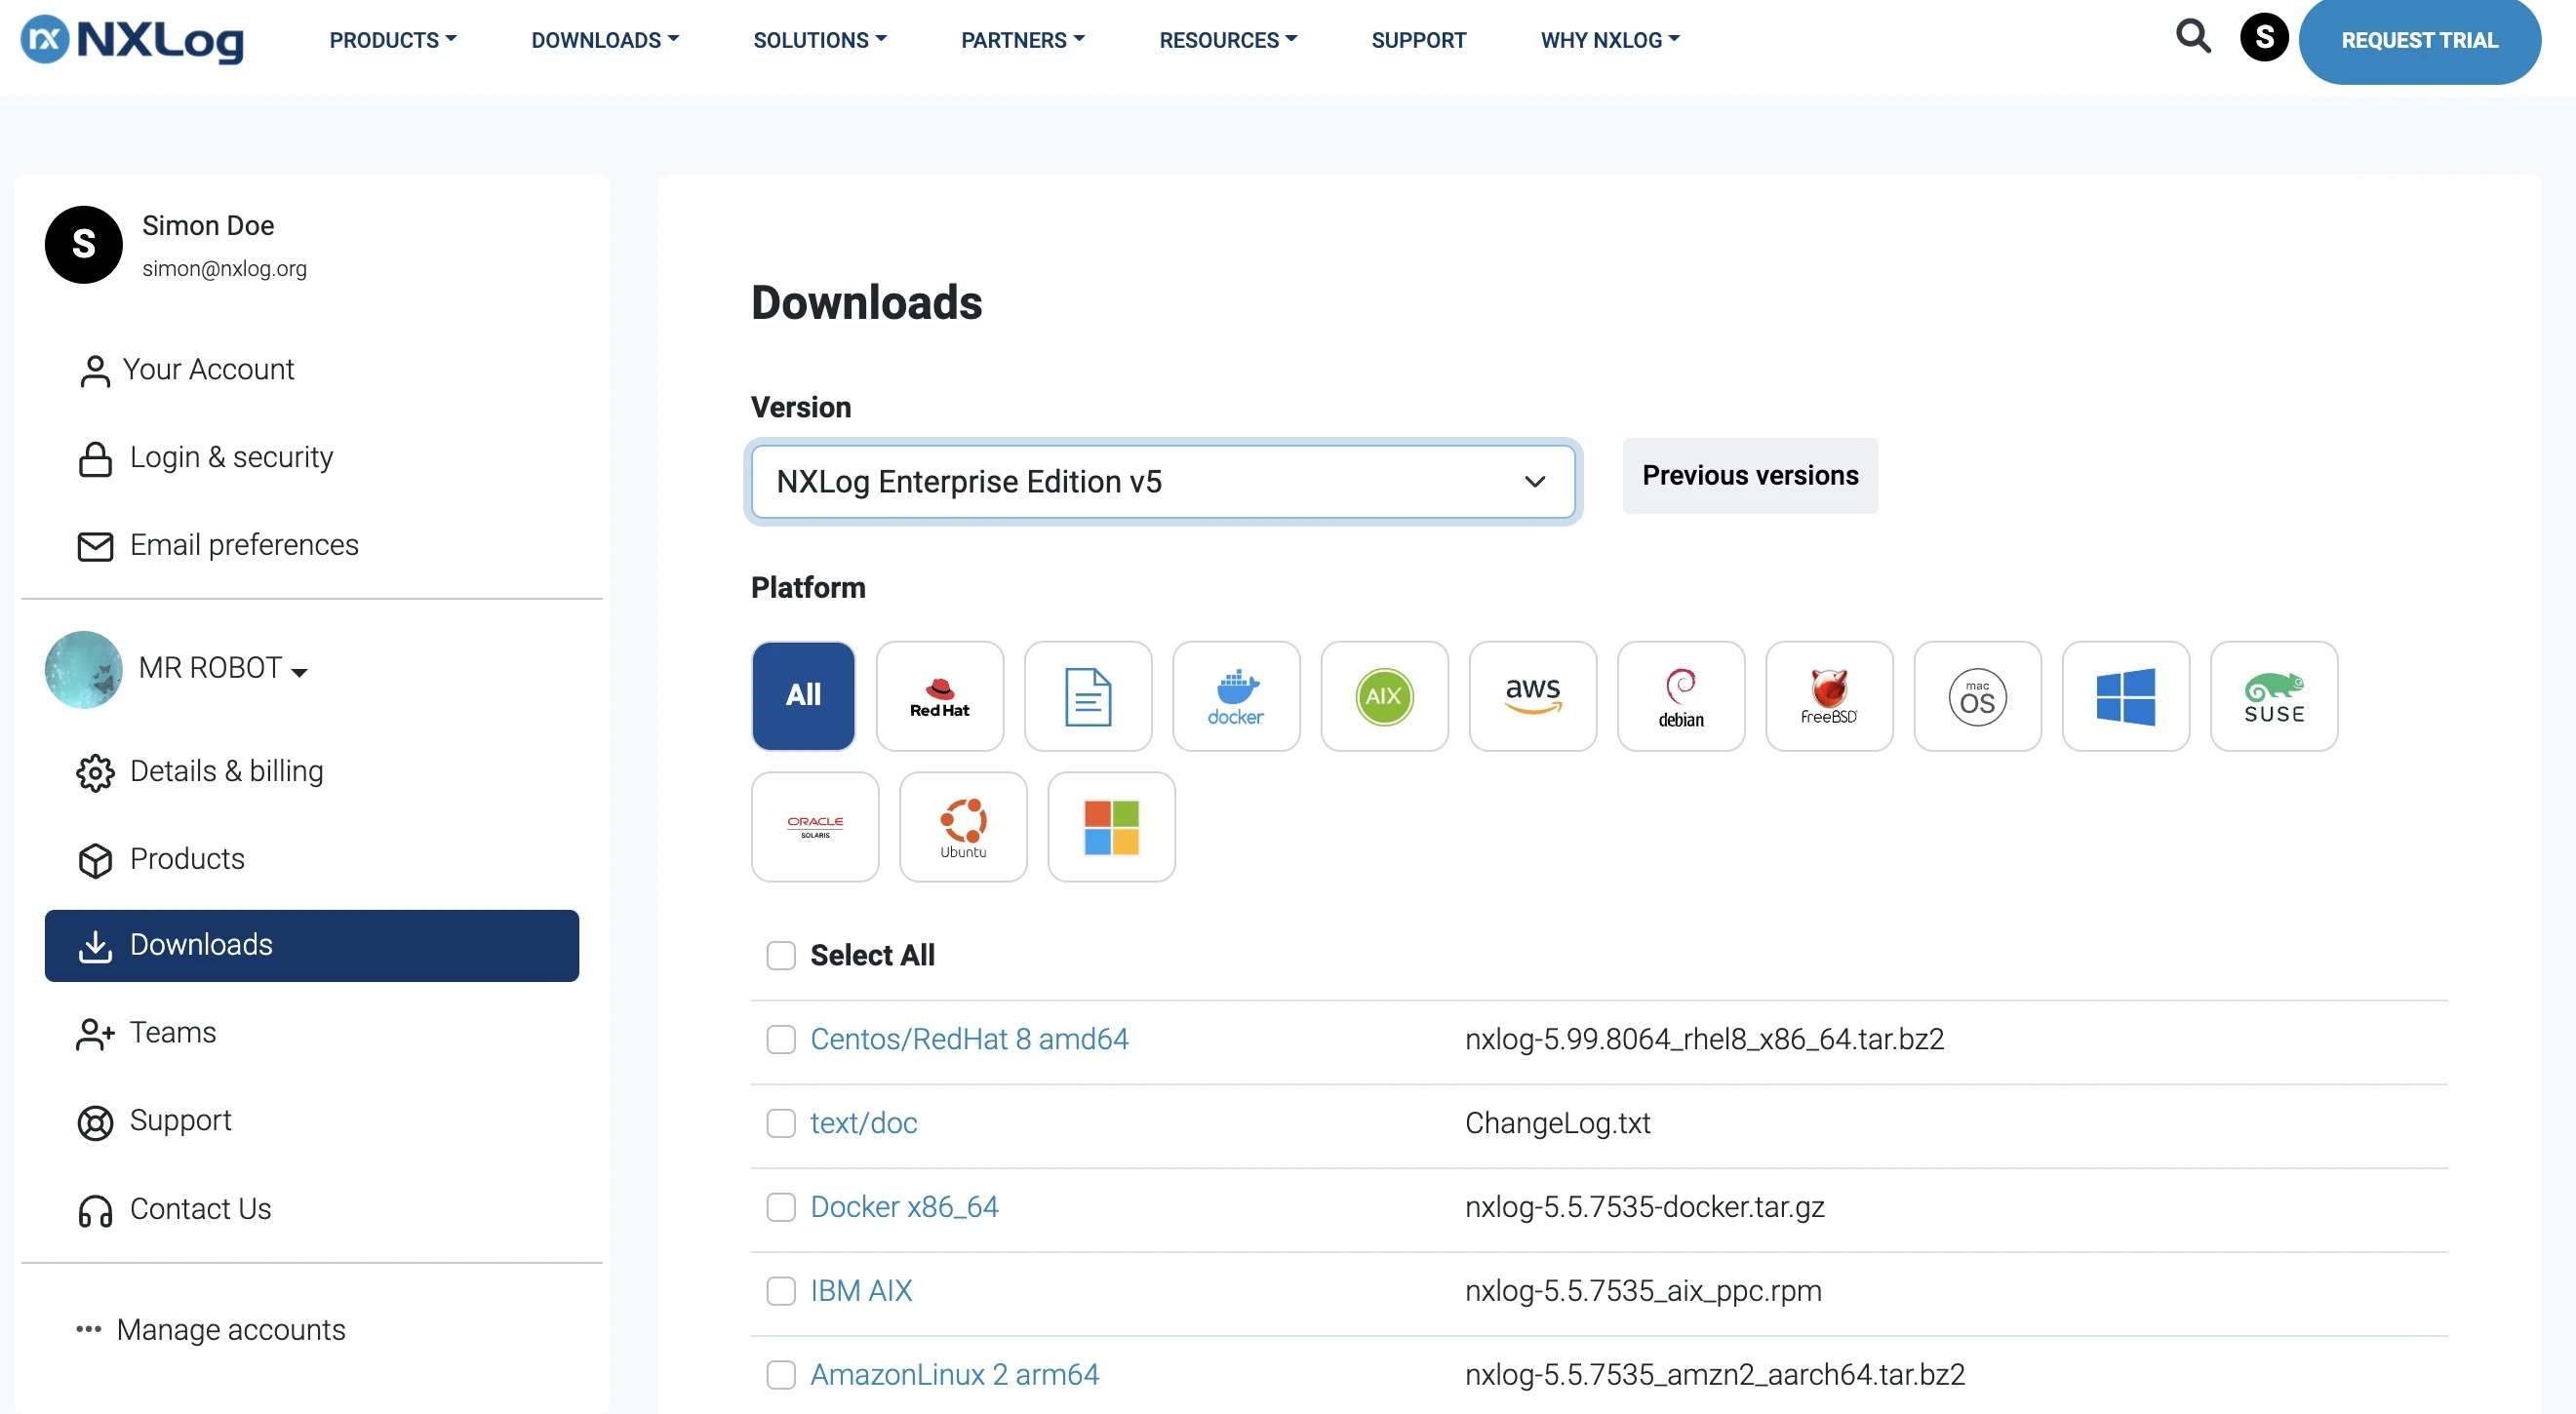Click the Your Account person icon

pos(95,371)
